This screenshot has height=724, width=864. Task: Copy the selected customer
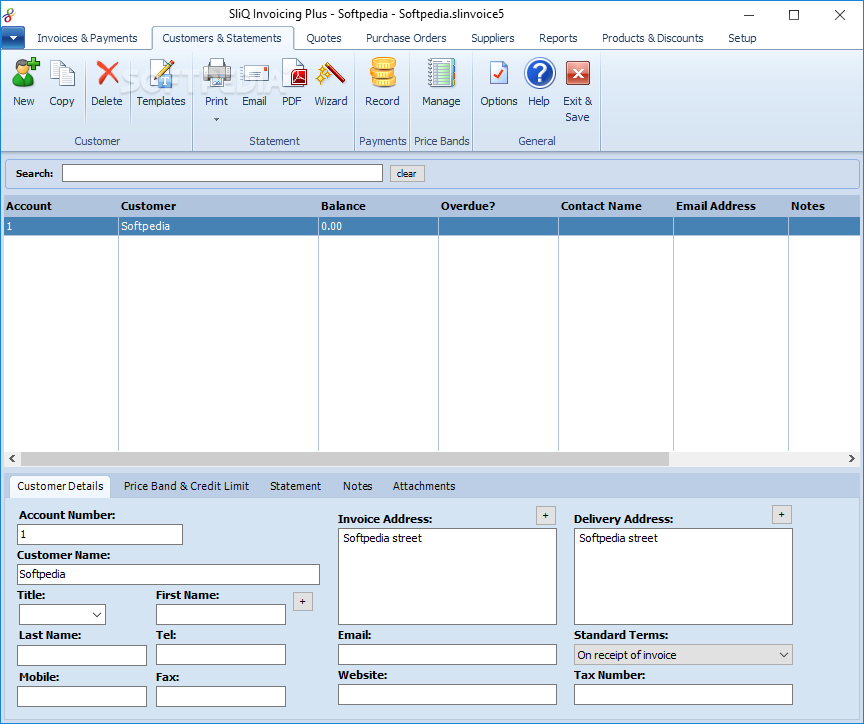62,73
